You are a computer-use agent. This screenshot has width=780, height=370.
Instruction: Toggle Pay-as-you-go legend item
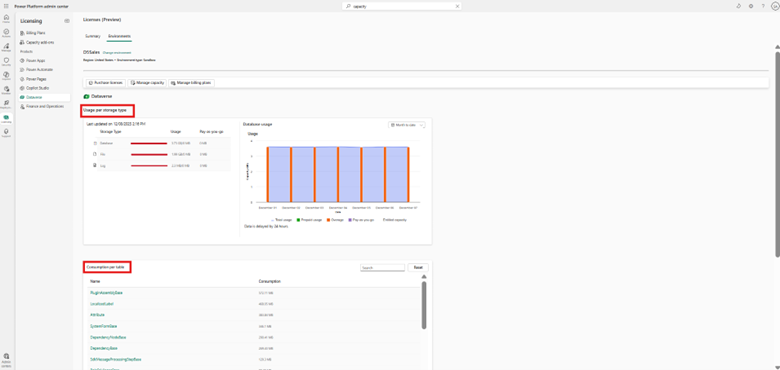[362, 219]
